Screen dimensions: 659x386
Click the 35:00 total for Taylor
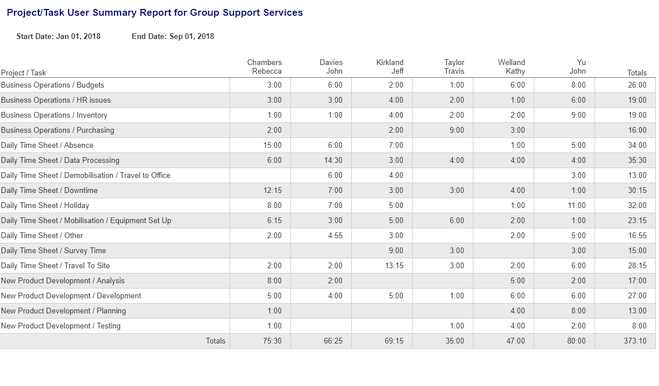click(x=455, y=341)
